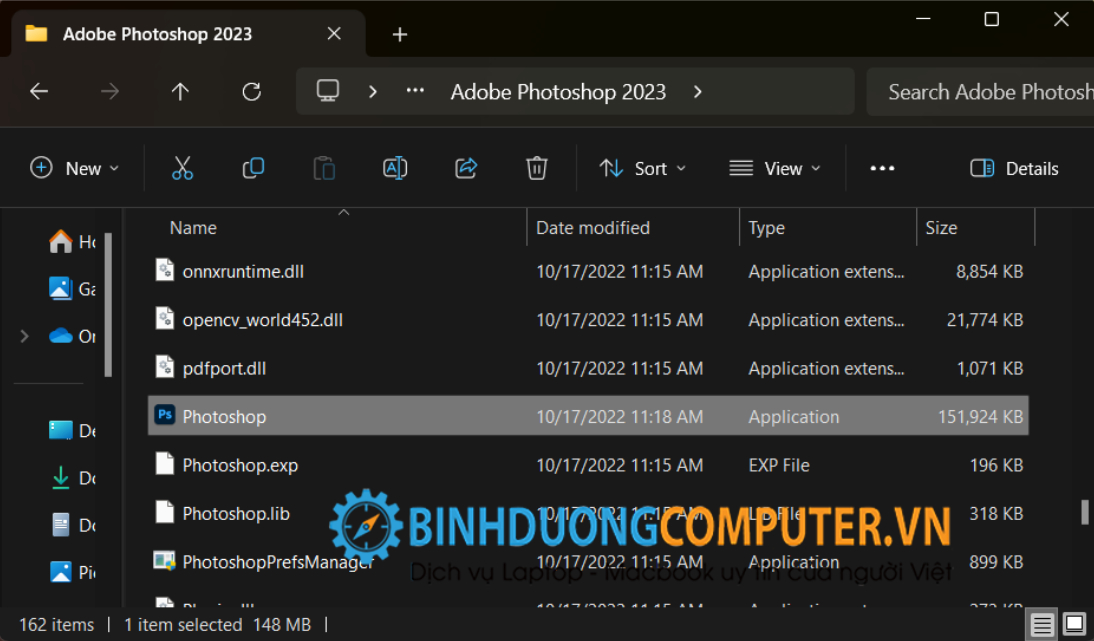Click the 151,924 KB size cell
Viewport: 1094px width, 641px height.
(980, 416)
